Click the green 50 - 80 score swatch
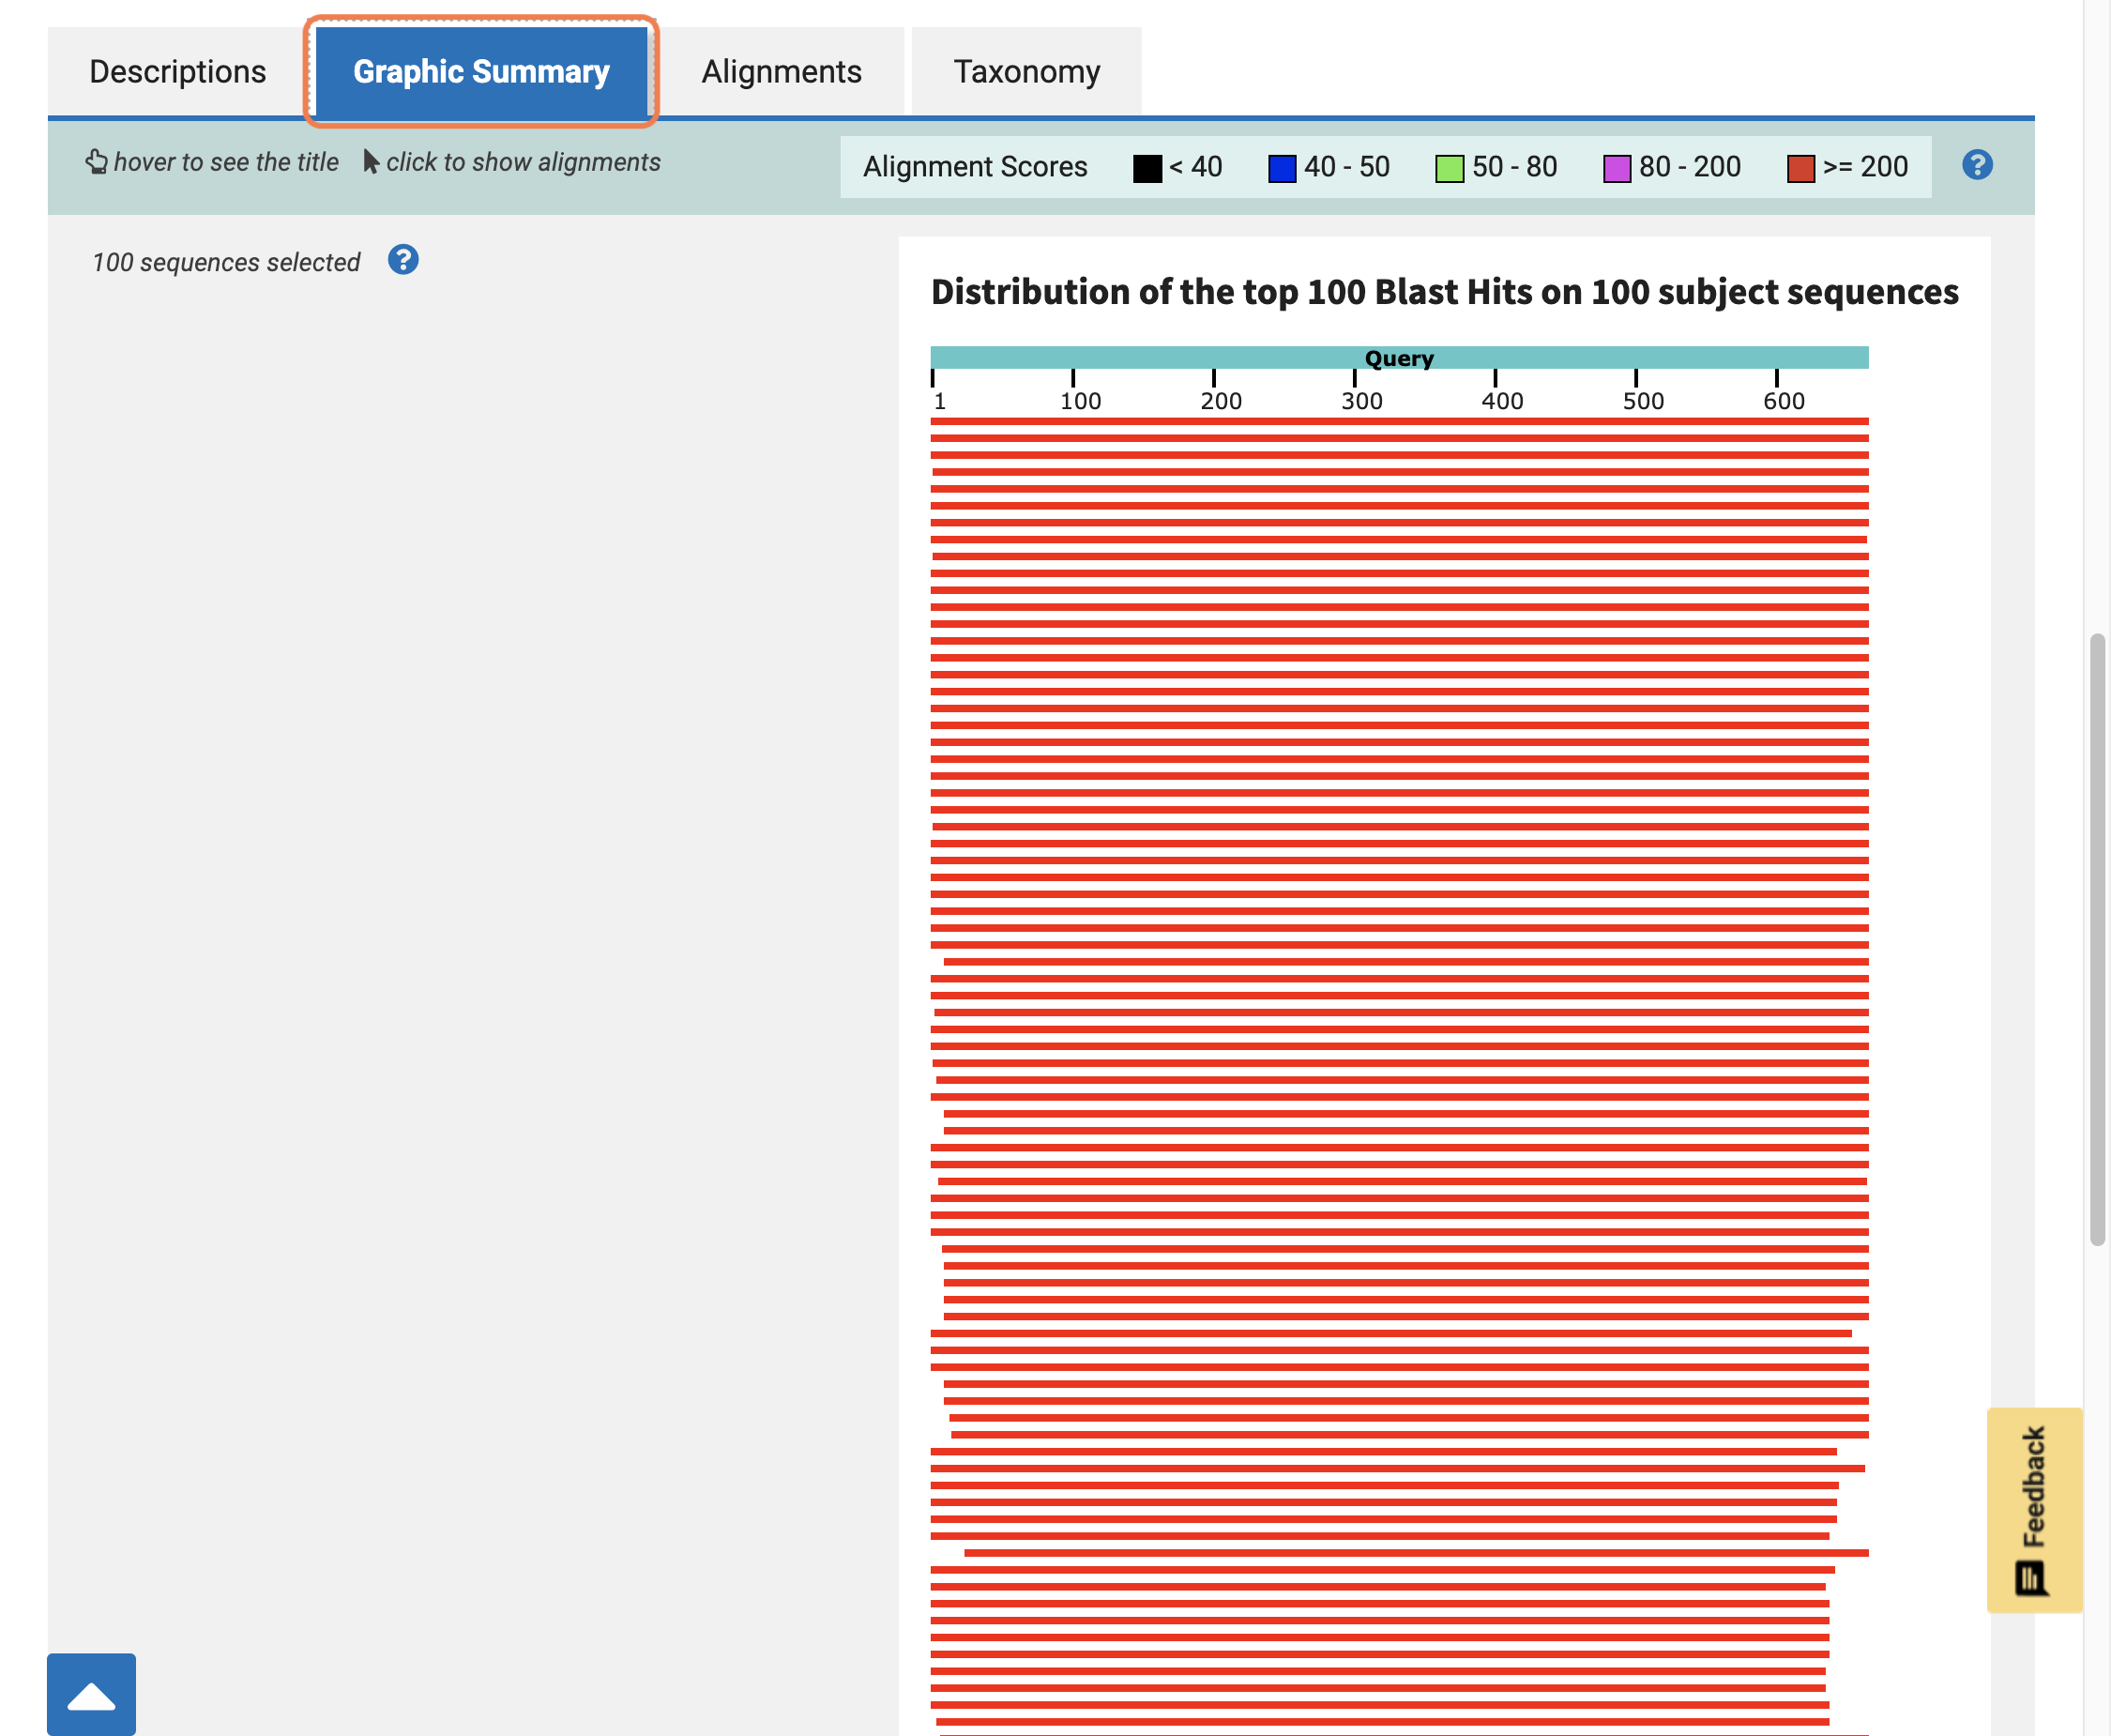This screenshot has height=1736, width=2111. tap(1450, 168)
